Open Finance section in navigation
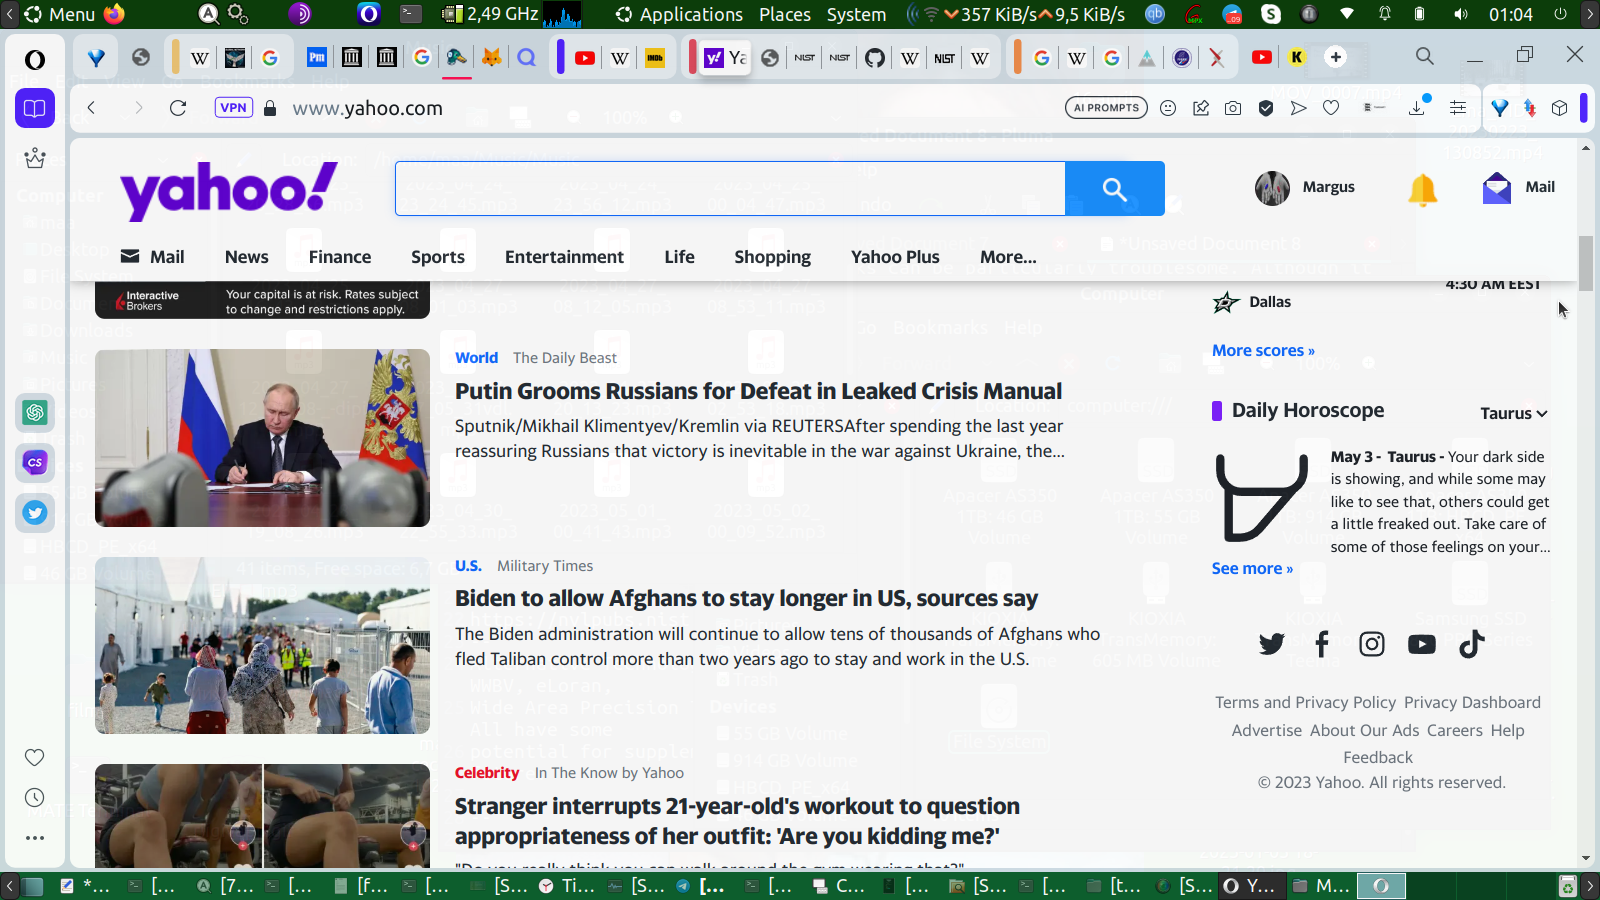Viewport: 1600px width, 900px height. 340,257
